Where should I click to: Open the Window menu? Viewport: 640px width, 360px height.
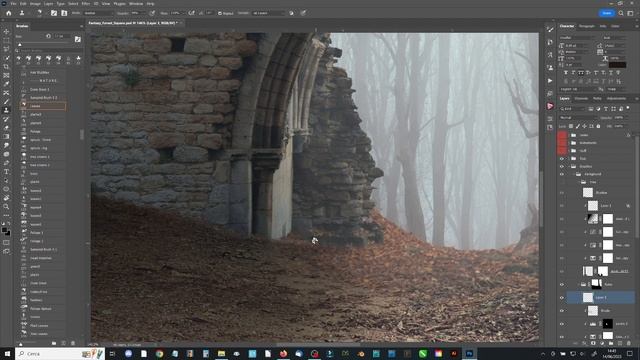(136, 3)
